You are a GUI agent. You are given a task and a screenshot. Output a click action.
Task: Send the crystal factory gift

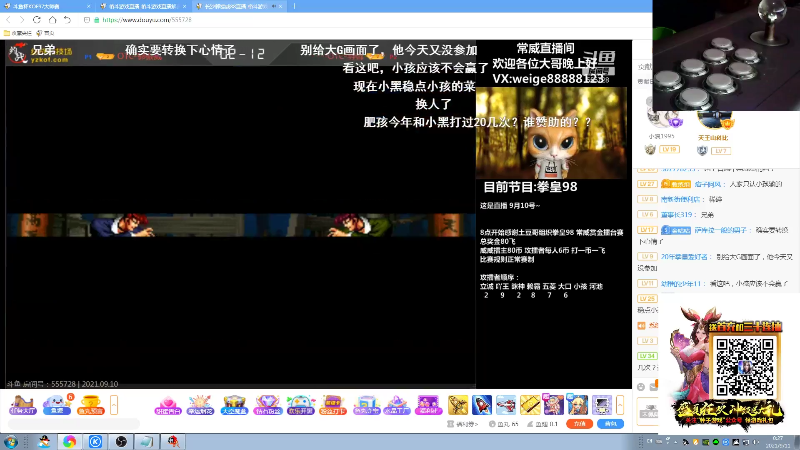pos(396,405)
